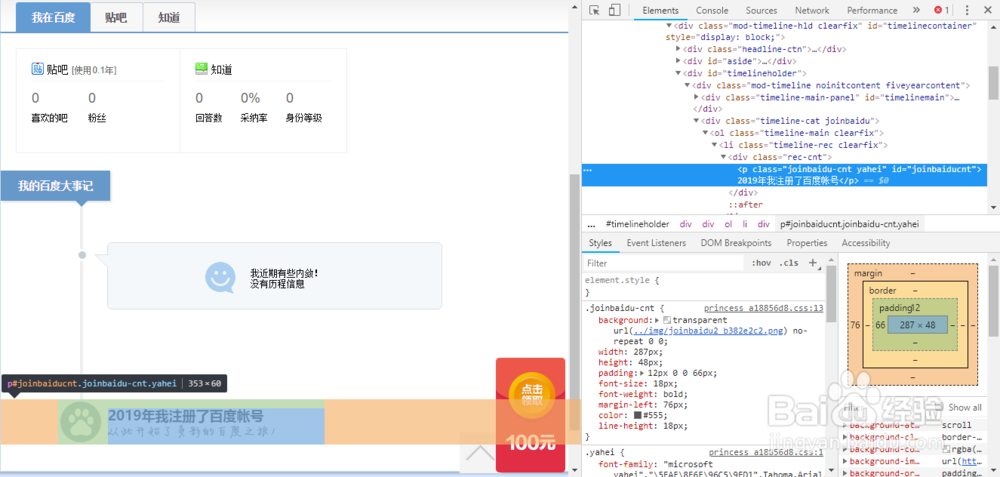Screen dimensions: 1000x477
Task: Click the blue smiley face icon
Action: [x=220, y=277]
